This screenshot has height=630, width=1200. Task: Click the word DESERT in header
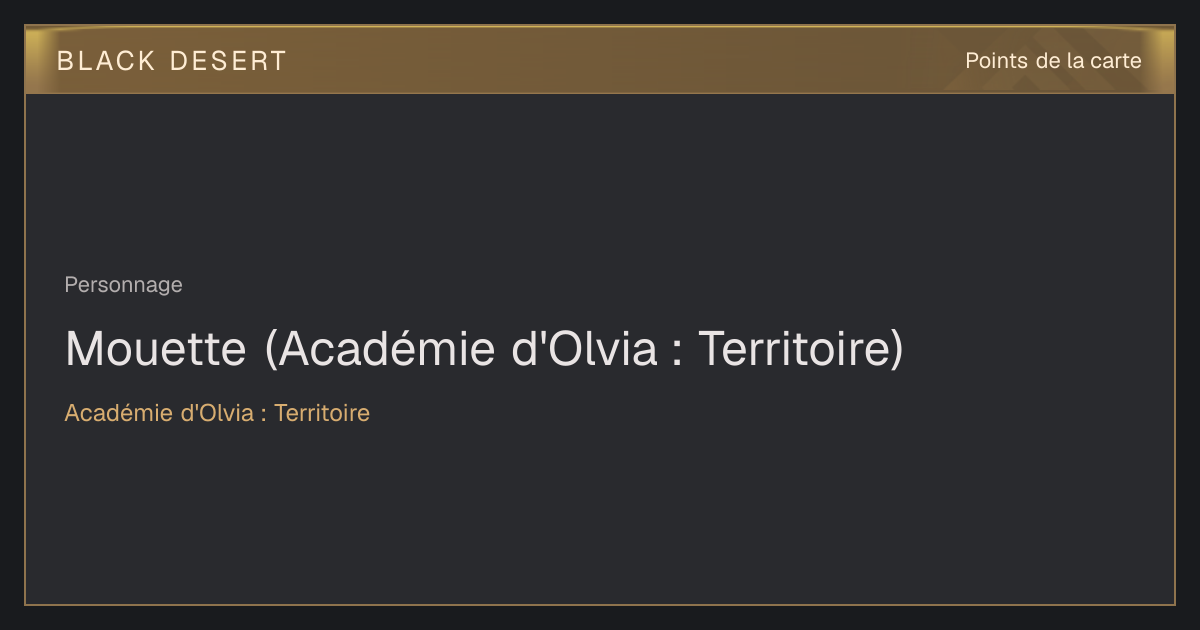coord(228,61)
